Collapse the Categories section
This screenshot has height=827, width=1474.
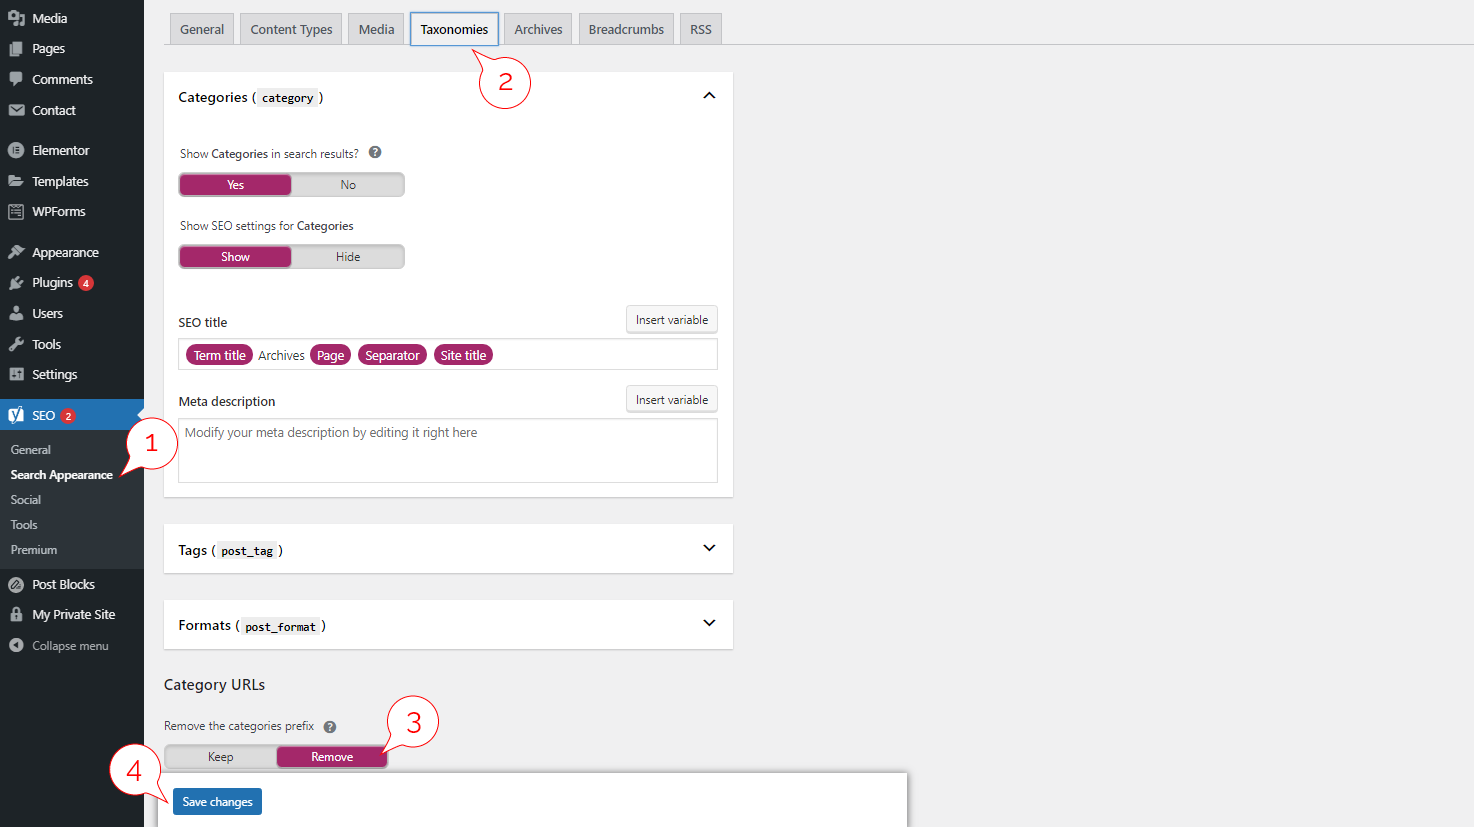pyautogui.click(x=709, y=96)
